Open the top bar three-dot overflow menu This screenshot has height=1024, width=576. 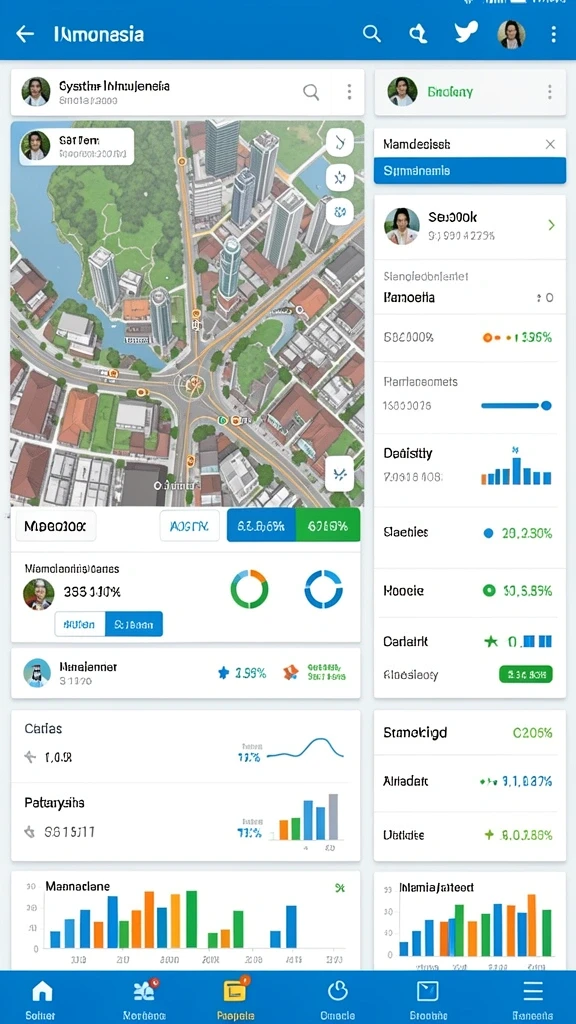tap(553, 34)
